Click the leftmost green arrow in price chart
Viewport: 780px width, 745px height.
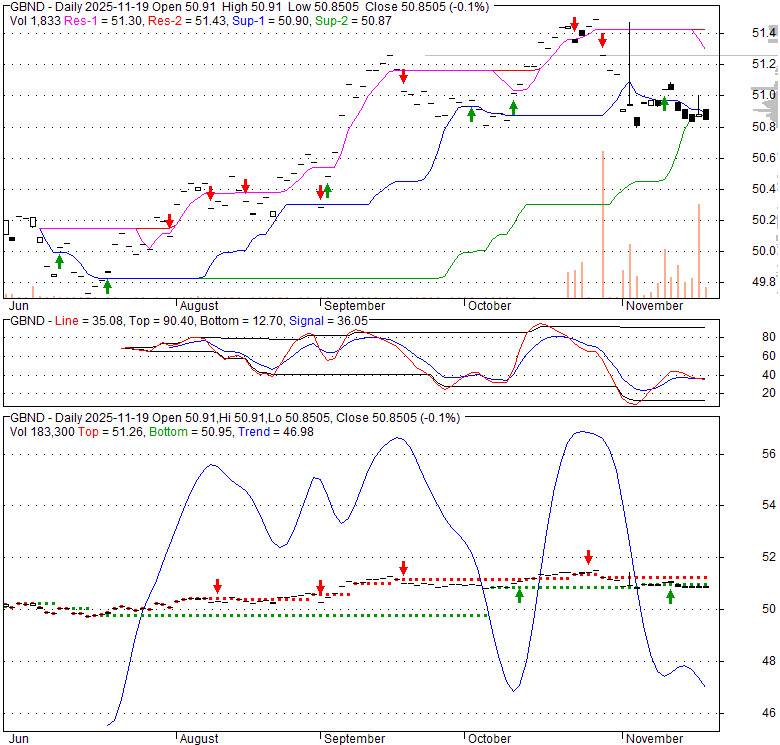point(59,261)
